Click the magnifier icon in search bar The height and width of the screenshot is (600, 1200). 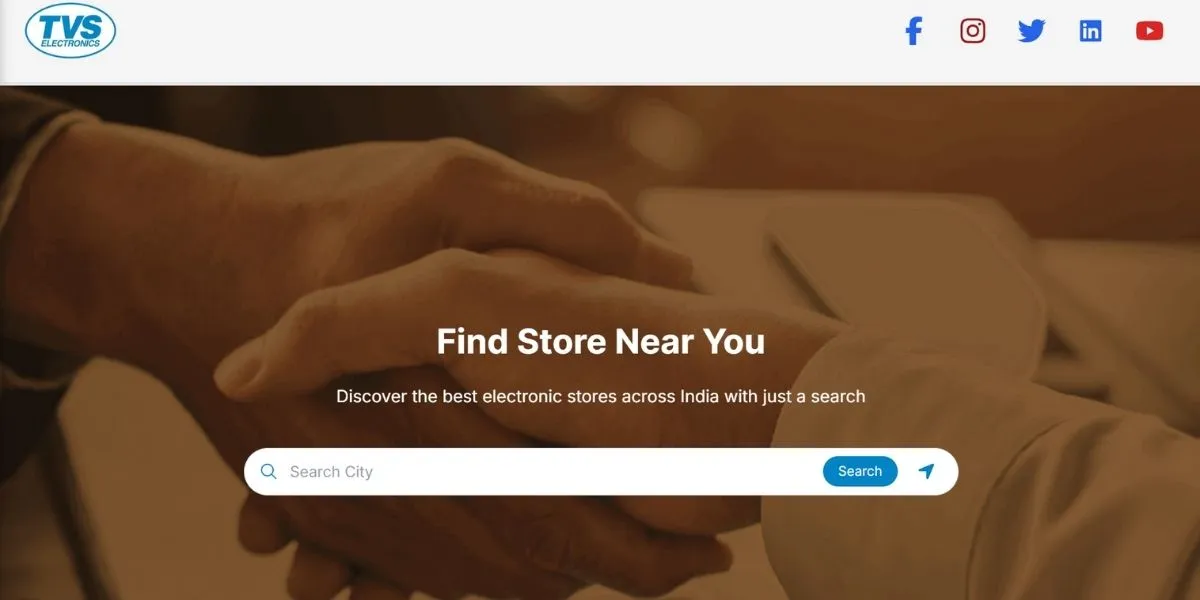coord(268,471)
